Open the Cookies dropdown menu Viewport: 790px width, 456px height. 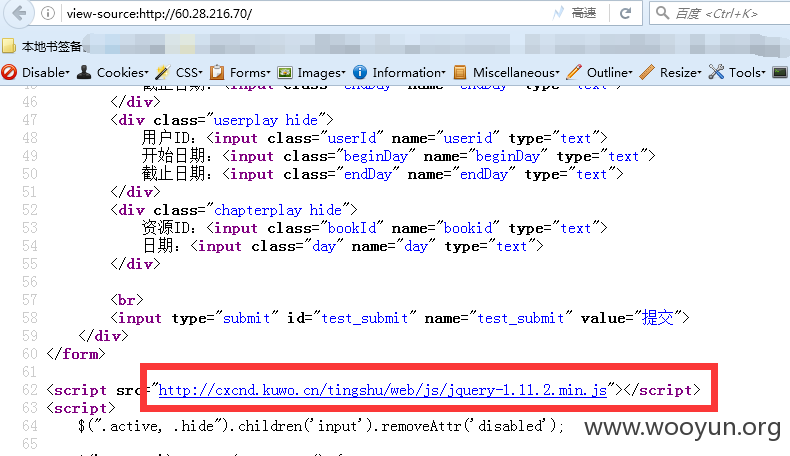click(x=113, y=73)
